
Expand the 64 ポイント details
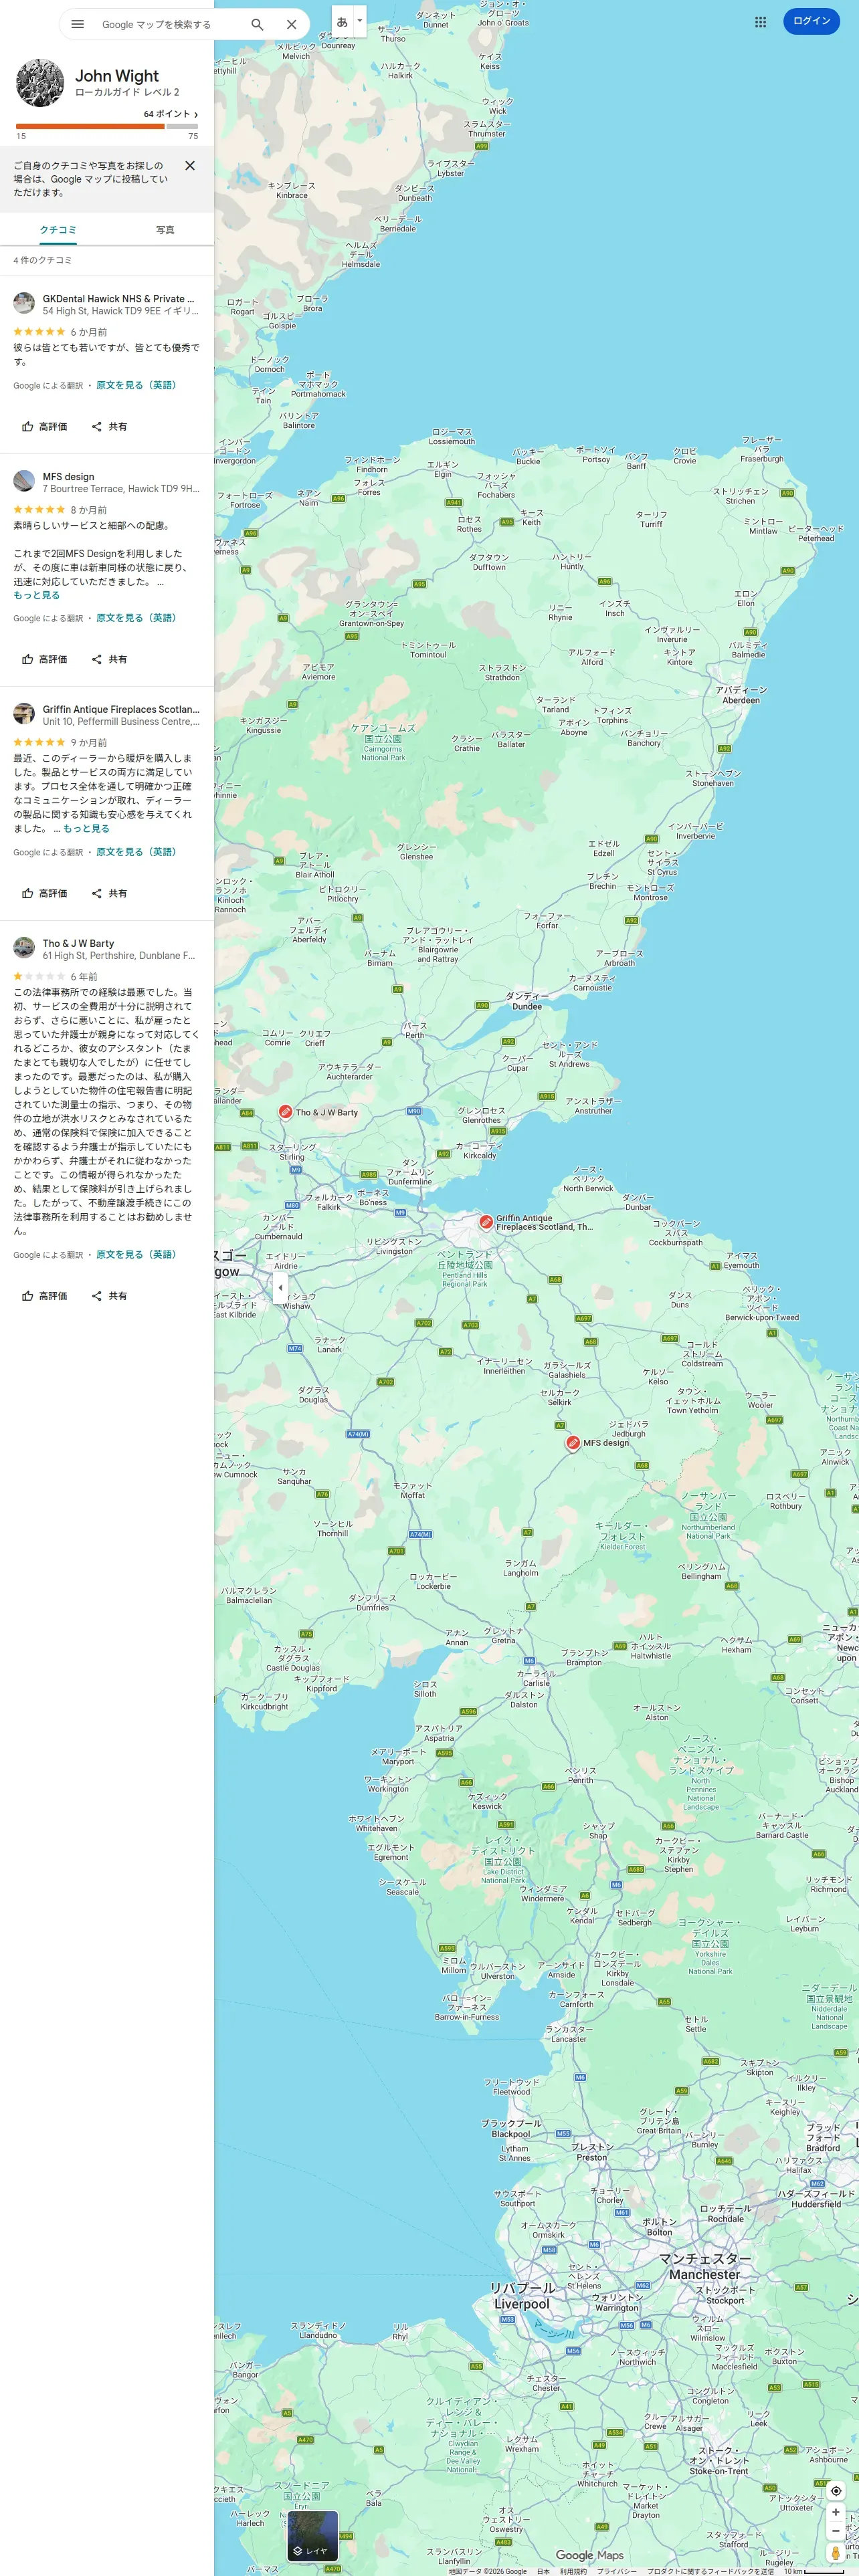171,114
